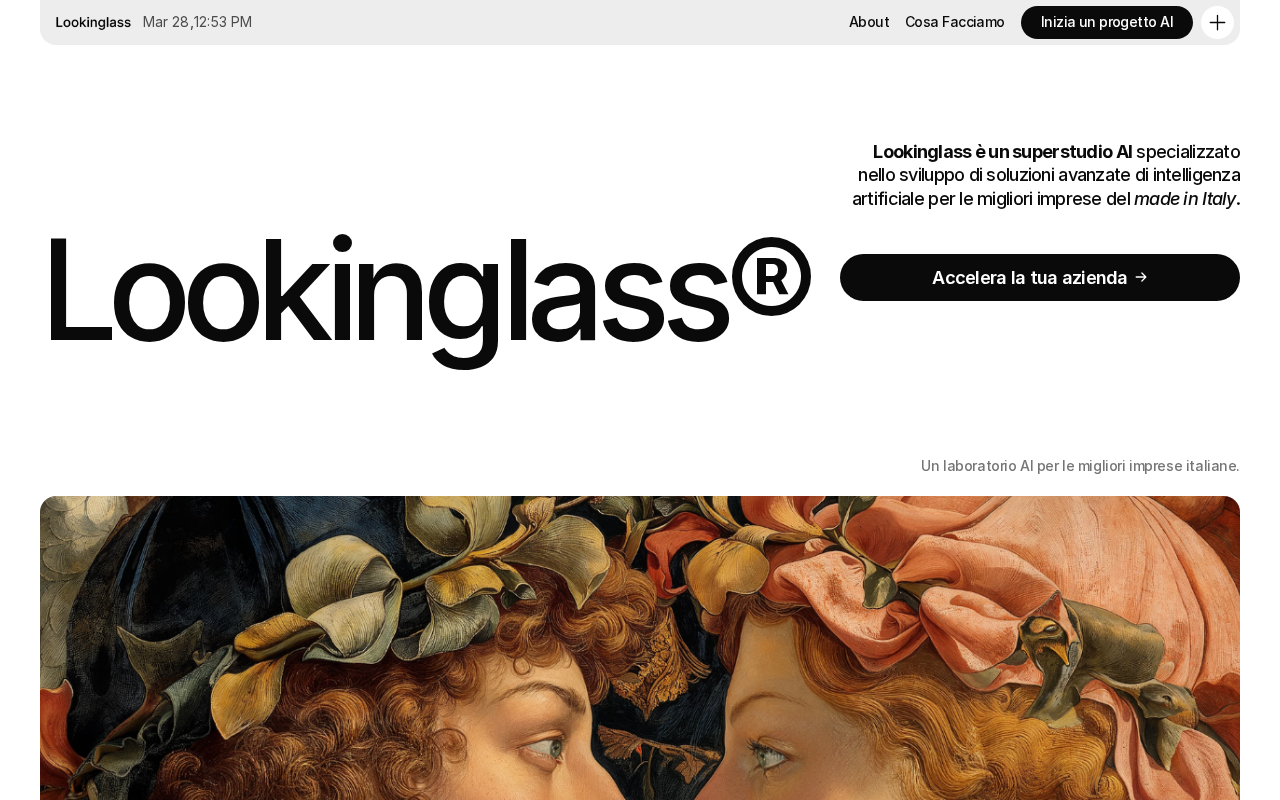The width and height of the screenshot is (1280, 800).
Task: Click the Mar 28 date and time text
Action: [197, 22]
